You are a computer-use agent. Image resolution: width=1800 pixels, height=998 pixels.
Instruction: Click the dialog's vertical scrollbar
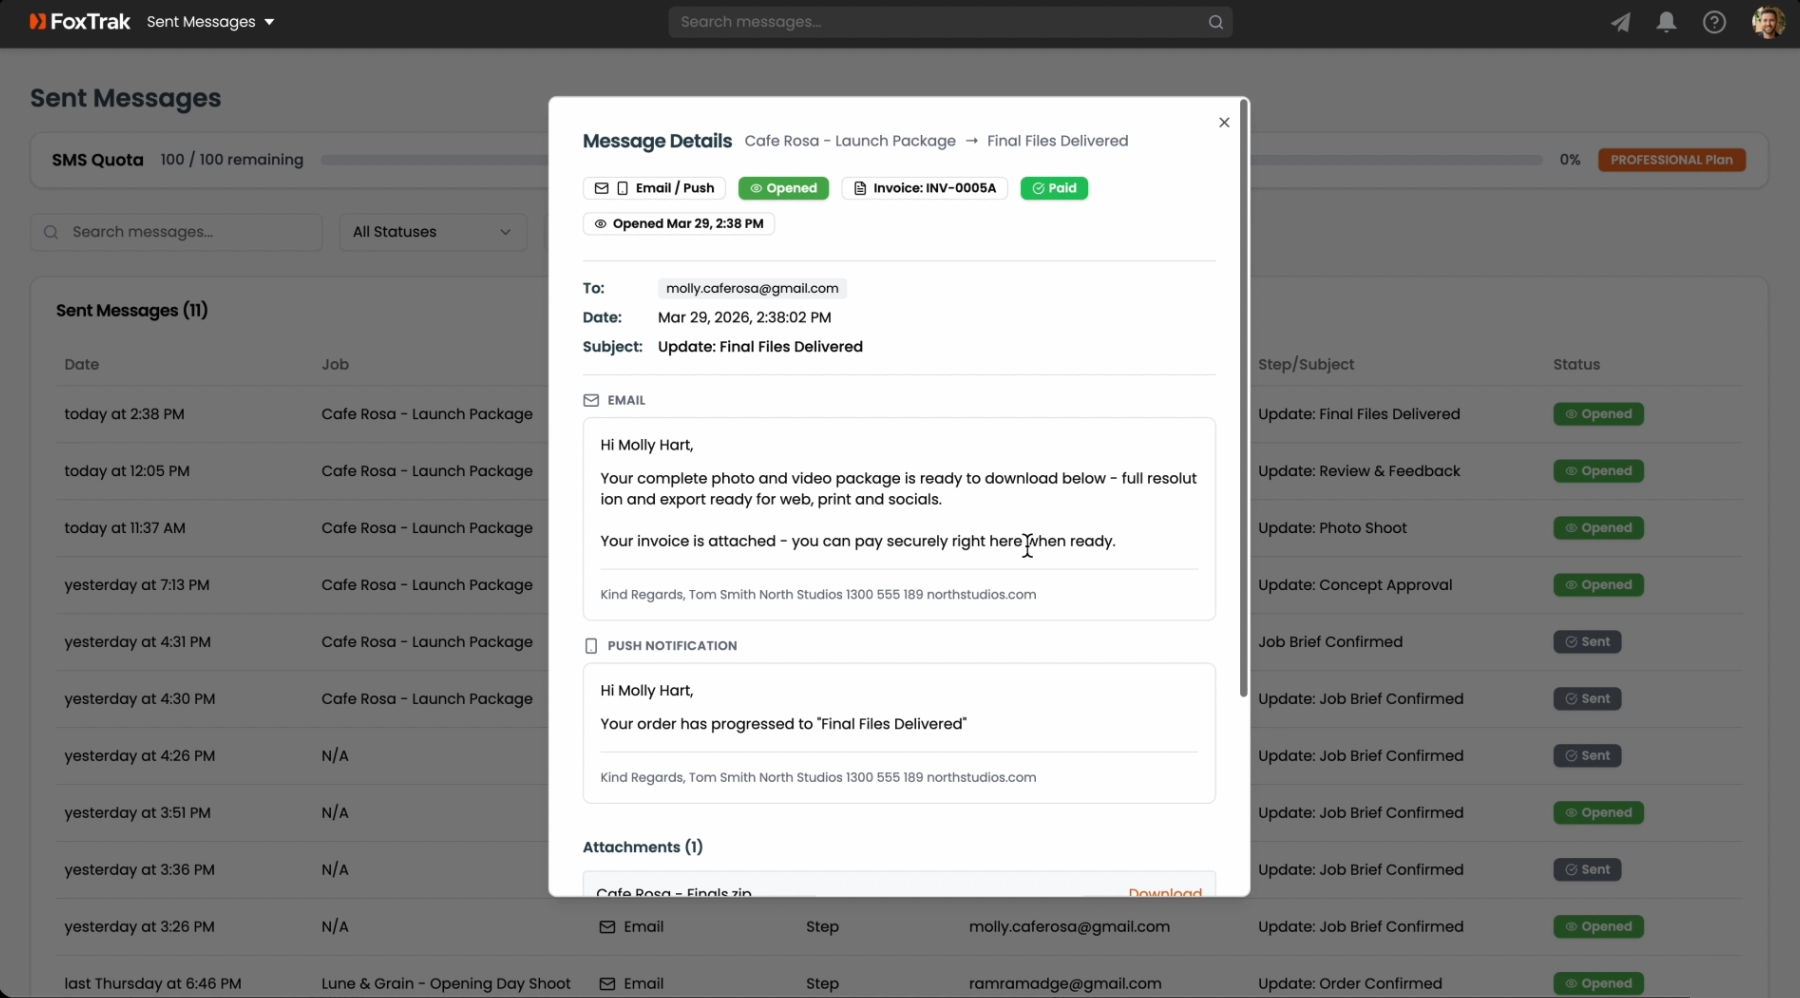(1243, 398)
